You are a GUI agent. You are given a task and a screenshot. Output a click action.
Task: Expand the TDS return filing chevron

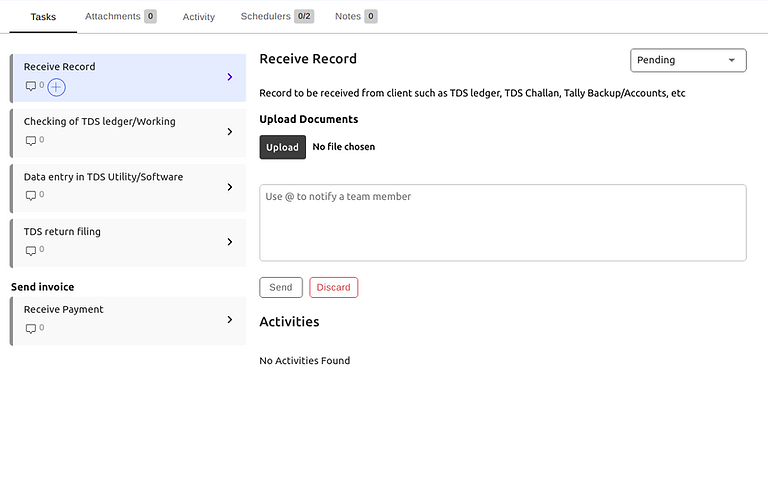(230, 242)
